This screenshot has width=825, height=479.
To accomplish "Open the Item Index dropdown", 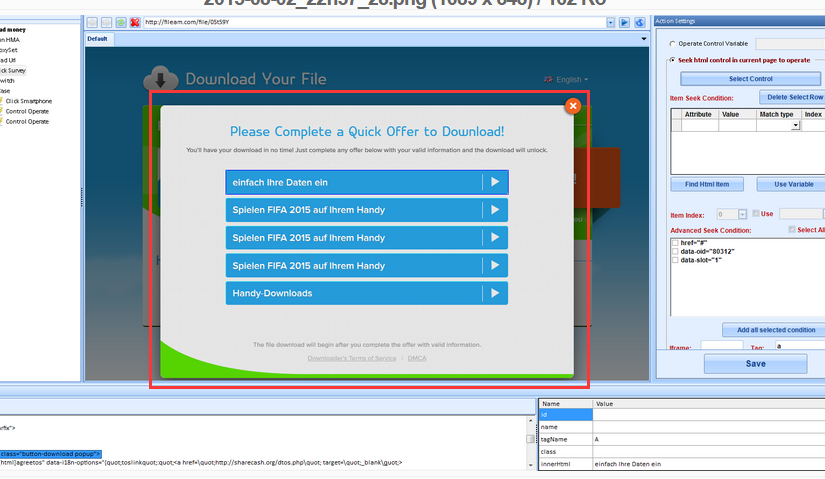I will [x=742, y=214].
